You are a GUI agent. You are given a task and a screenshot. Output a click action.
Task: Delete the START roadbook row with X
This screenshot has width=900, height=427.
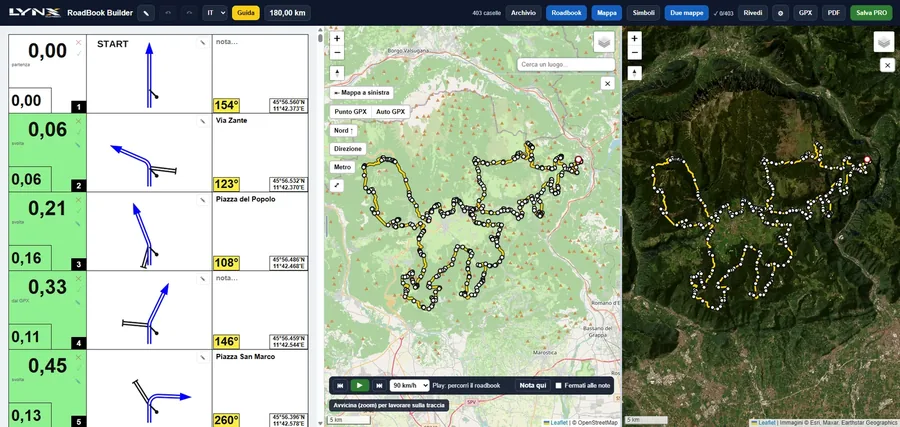point(79,42)
